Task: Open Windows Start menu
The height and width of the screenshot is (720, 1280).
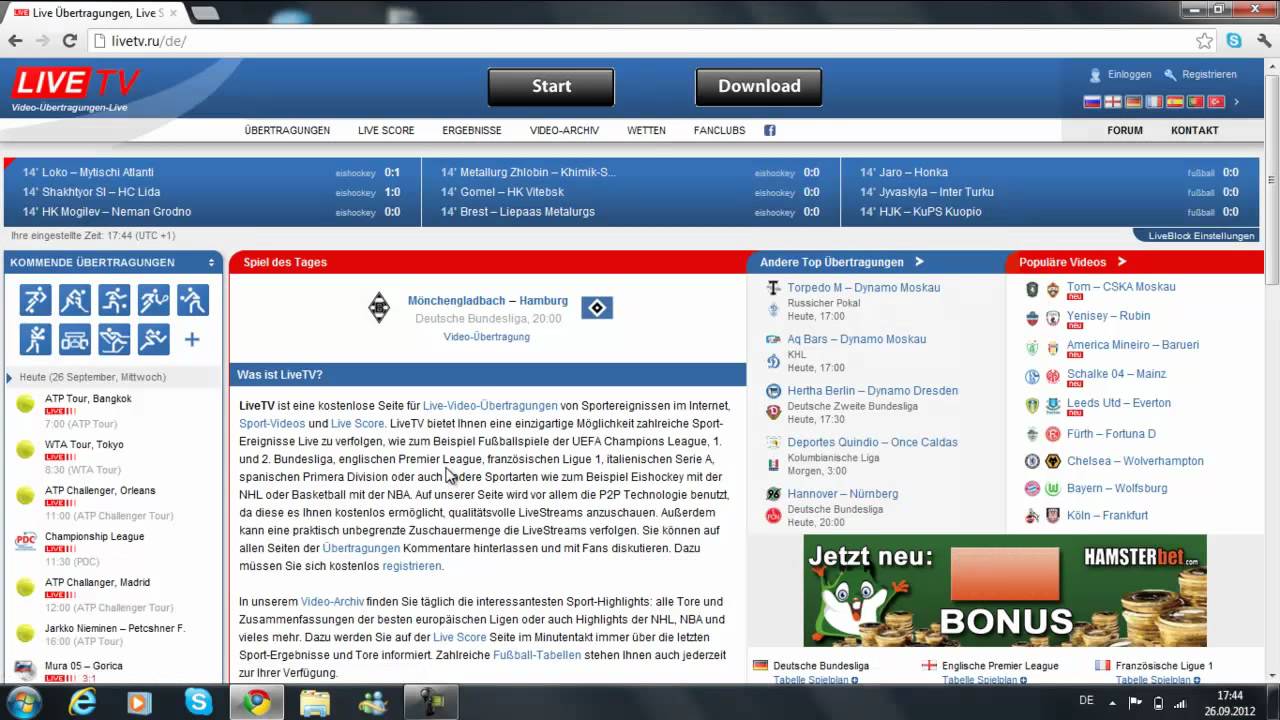Action: click(24, 702)
